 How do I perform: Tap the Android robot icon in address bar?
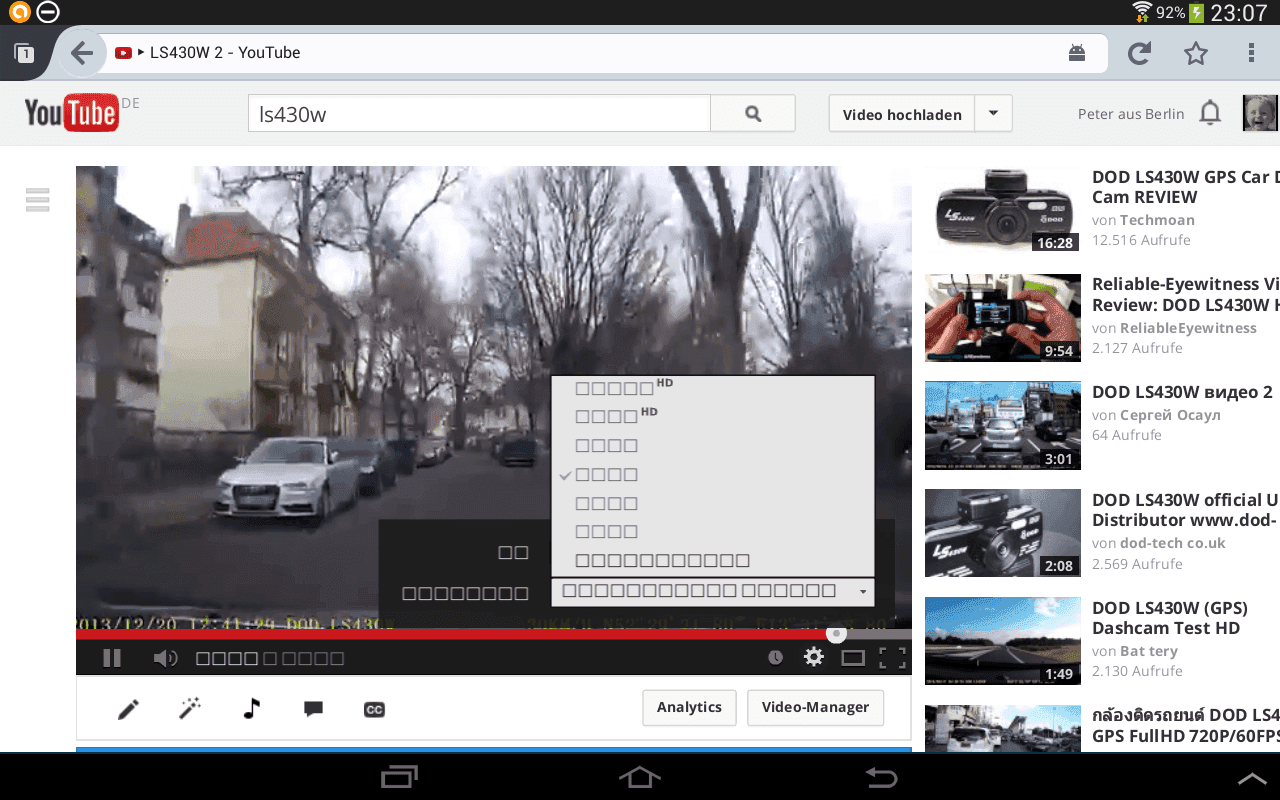pos(1077,53)
